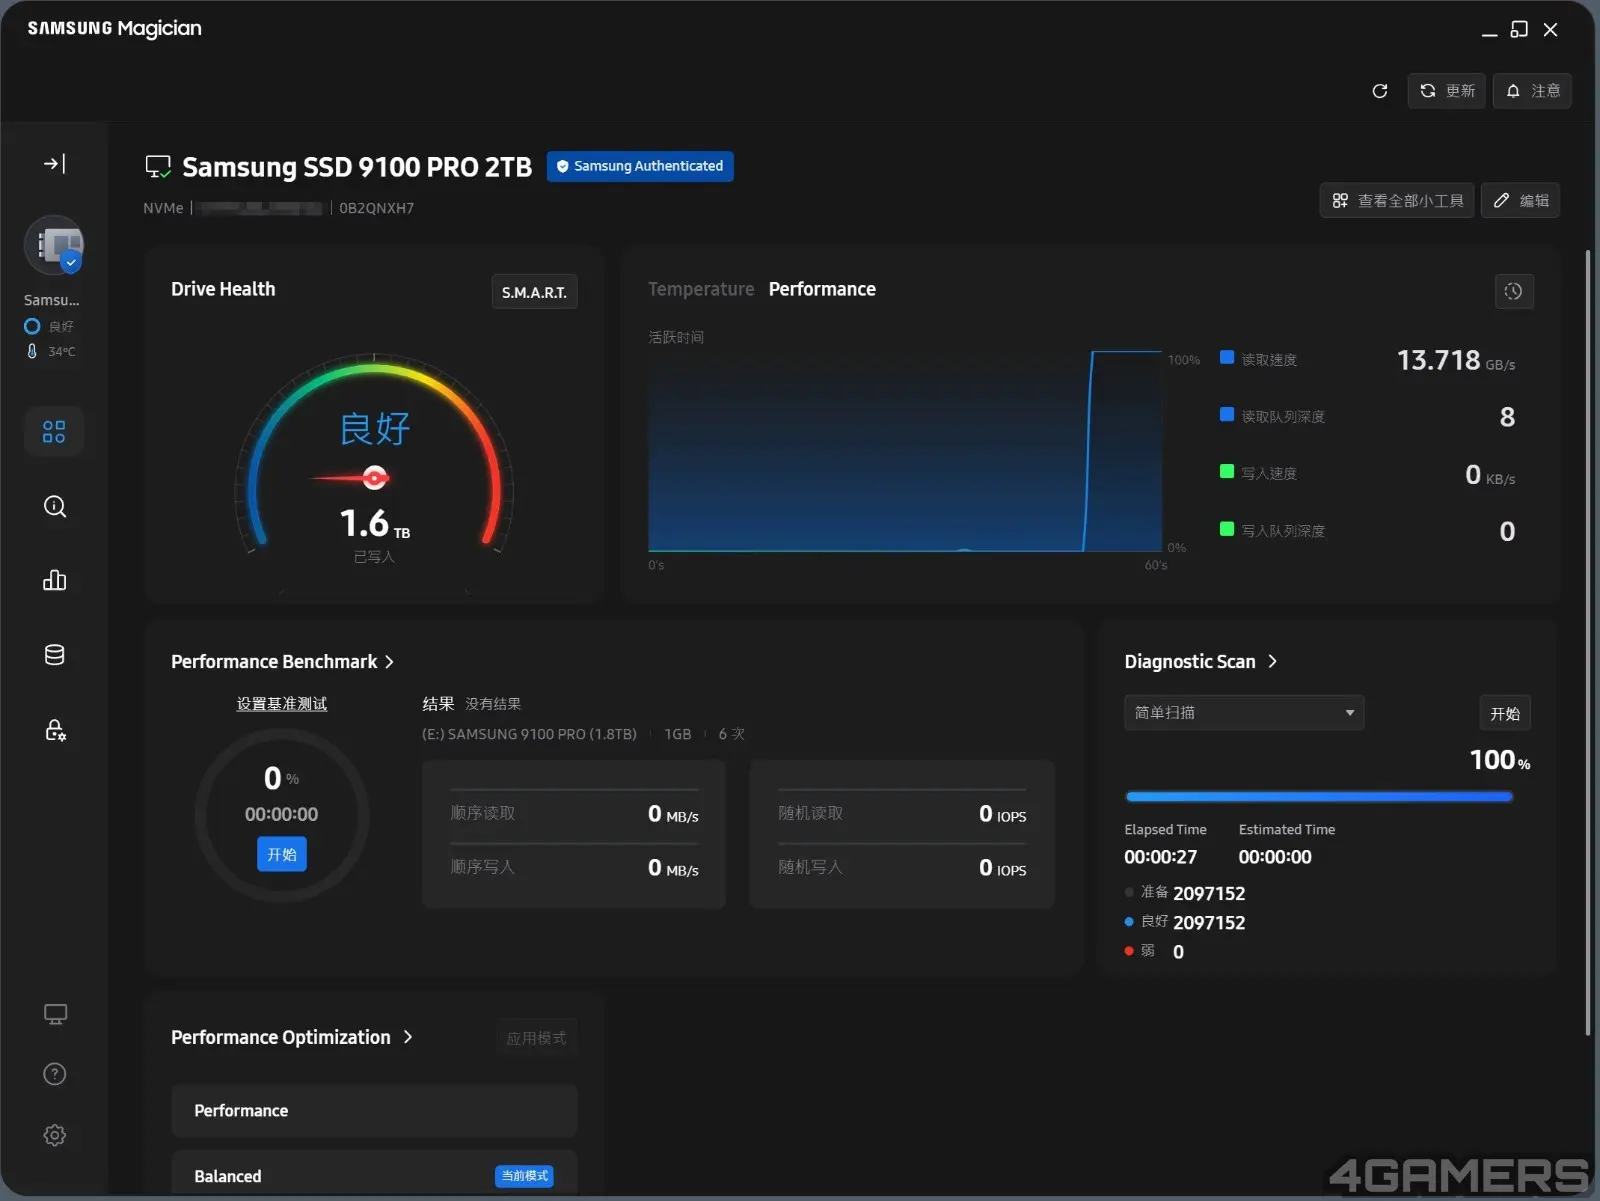Screen dimensions: 1600x1201
Task: Open the S.M.A.R.T. details button
Action: point(534,292)
